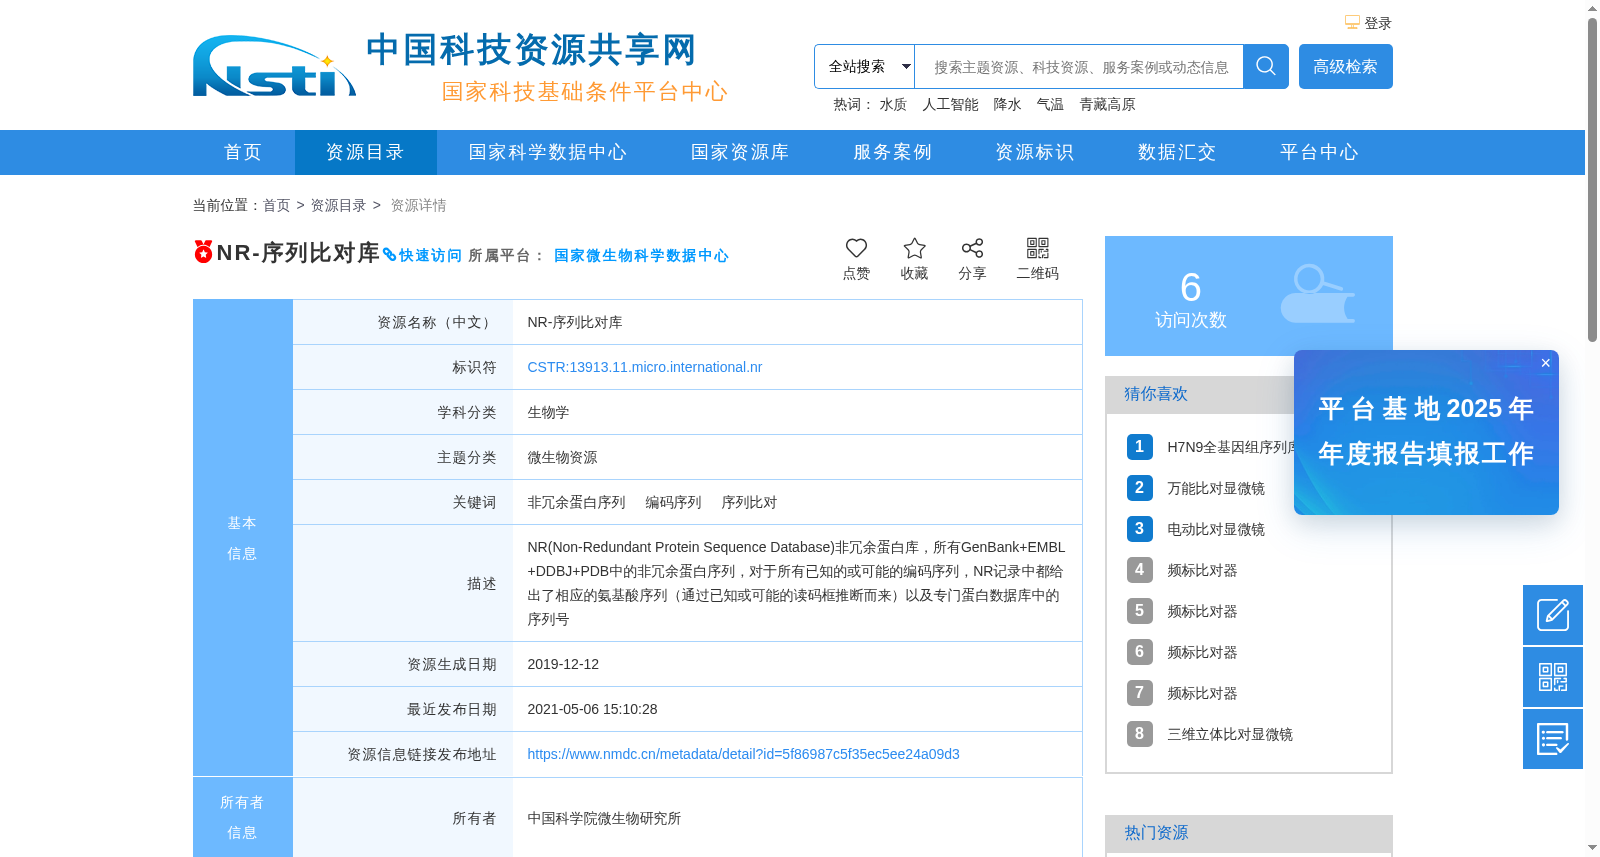1600x857 pixels.
Task: Click keyword 编码序列
Action: [x=673, y=502]
